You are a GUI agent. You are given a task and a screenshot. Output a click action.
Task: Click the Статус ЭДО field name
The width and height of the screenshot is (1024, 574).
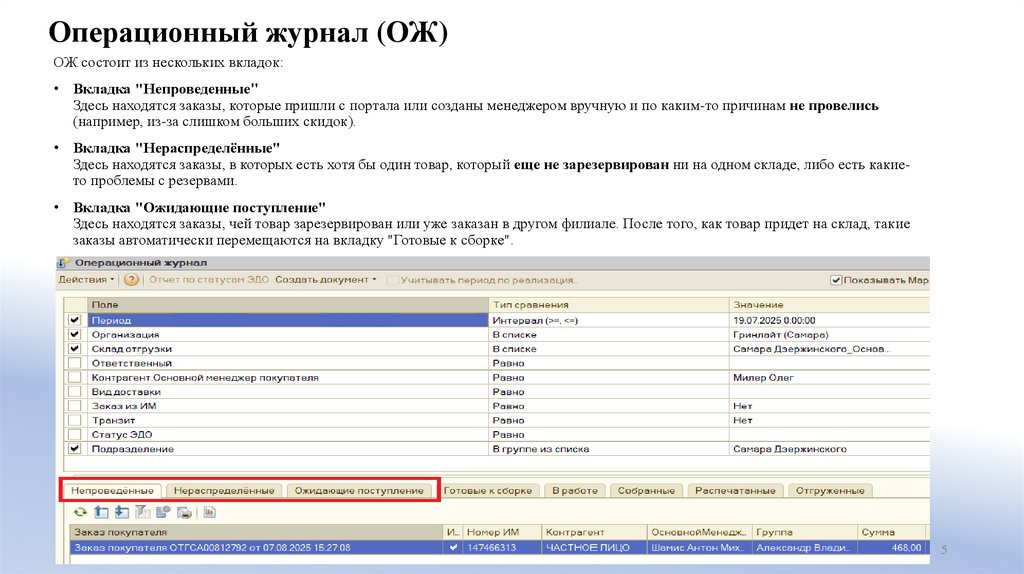click(288, 434)
